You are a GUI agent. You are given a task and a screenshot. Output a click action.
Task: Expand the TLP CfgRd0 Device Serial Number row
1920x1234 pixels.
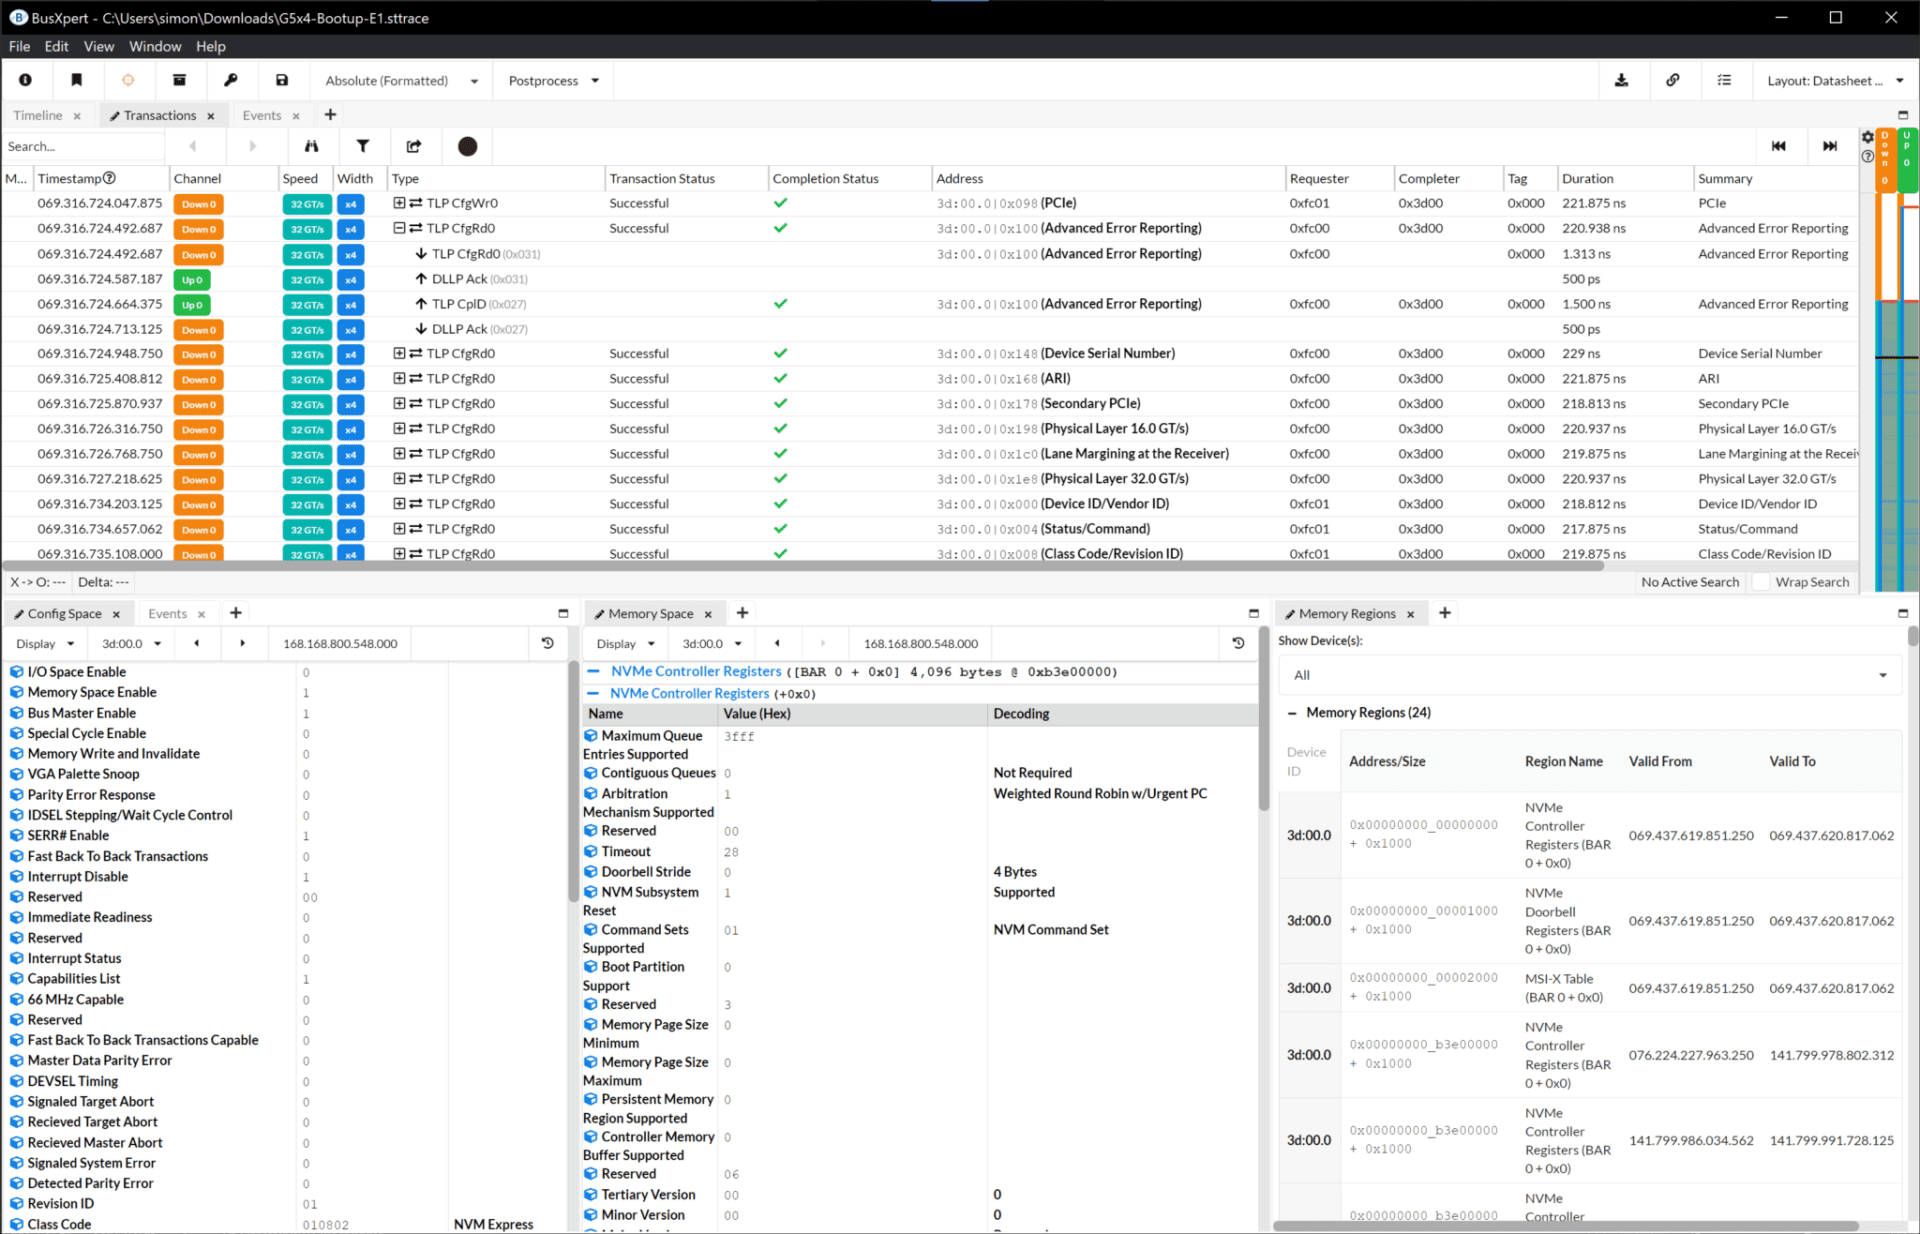399,353
